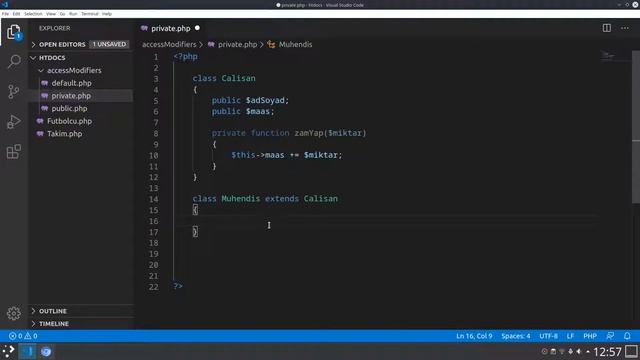Click the code minimap preview
Screen dimensions: 640x360
point(607,56)
